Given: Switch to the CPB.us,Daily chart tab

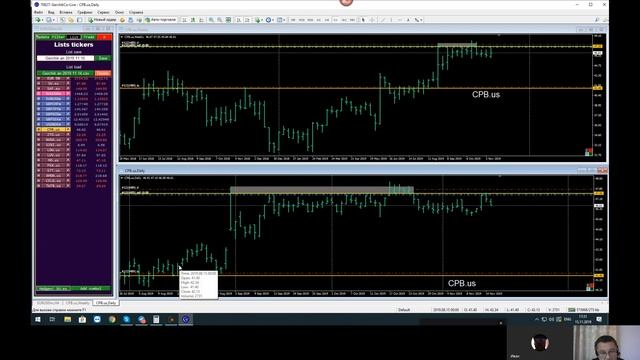Looking at the screenshot, I should (x=105, y=303).
